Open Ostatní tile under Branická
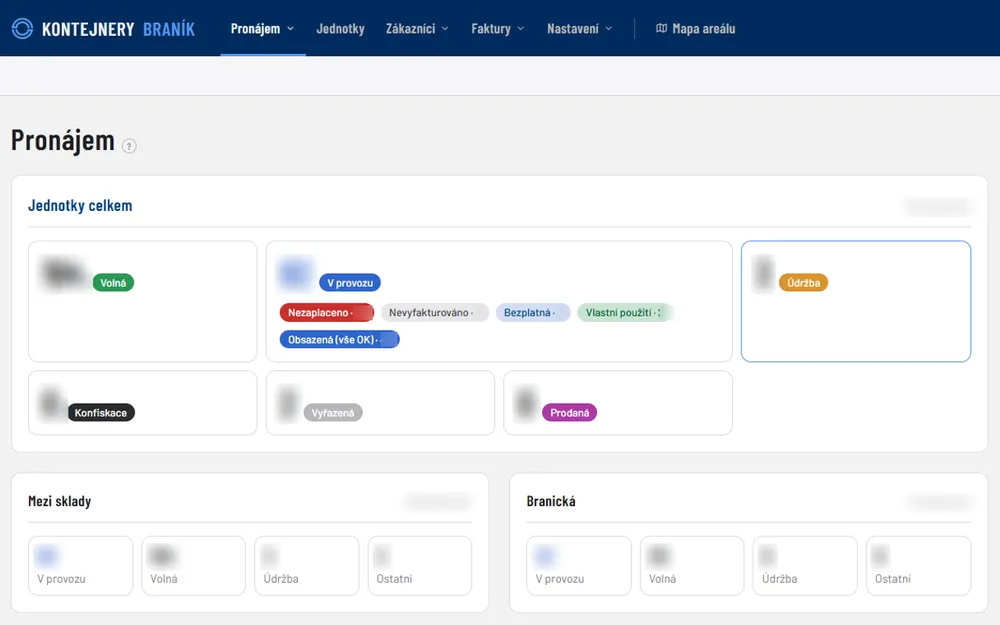The height and width of the screenshot is (625, 1000). [x=918, y=566]
